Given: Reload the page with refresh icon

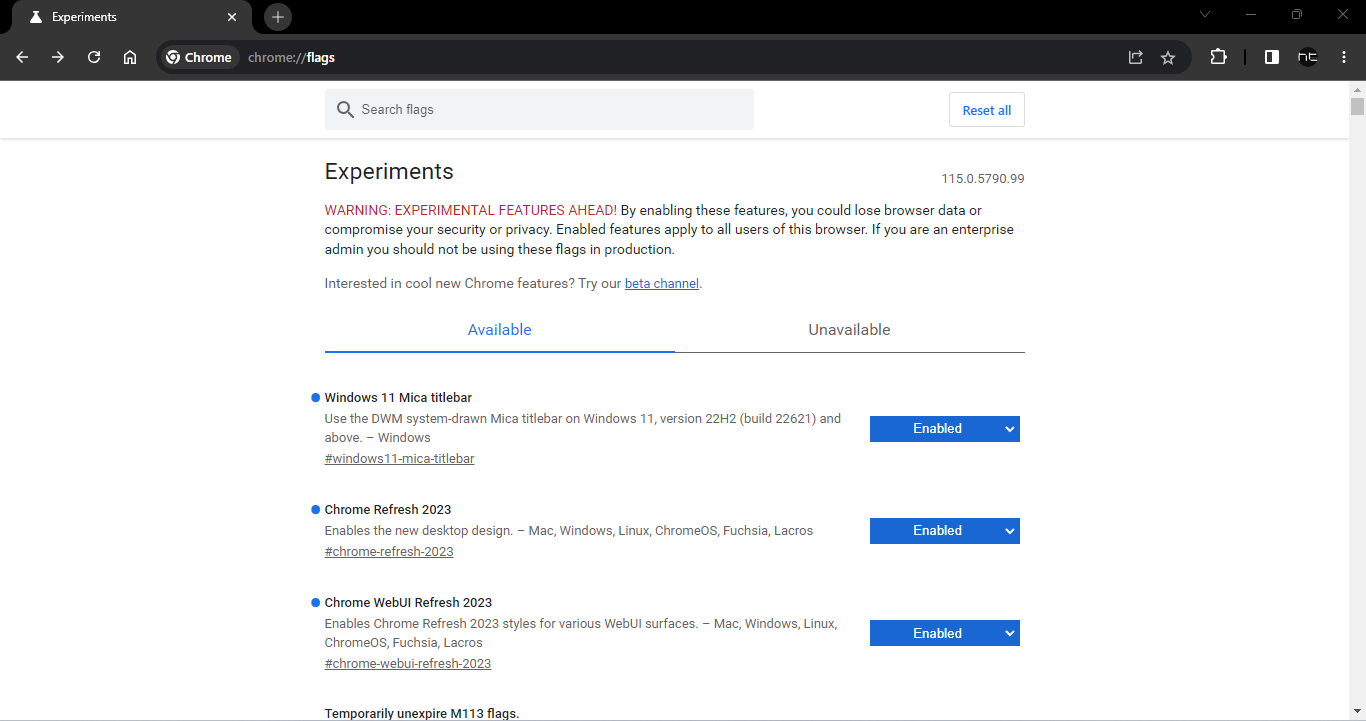Looking at the screenshot, I should click(94, 57).
